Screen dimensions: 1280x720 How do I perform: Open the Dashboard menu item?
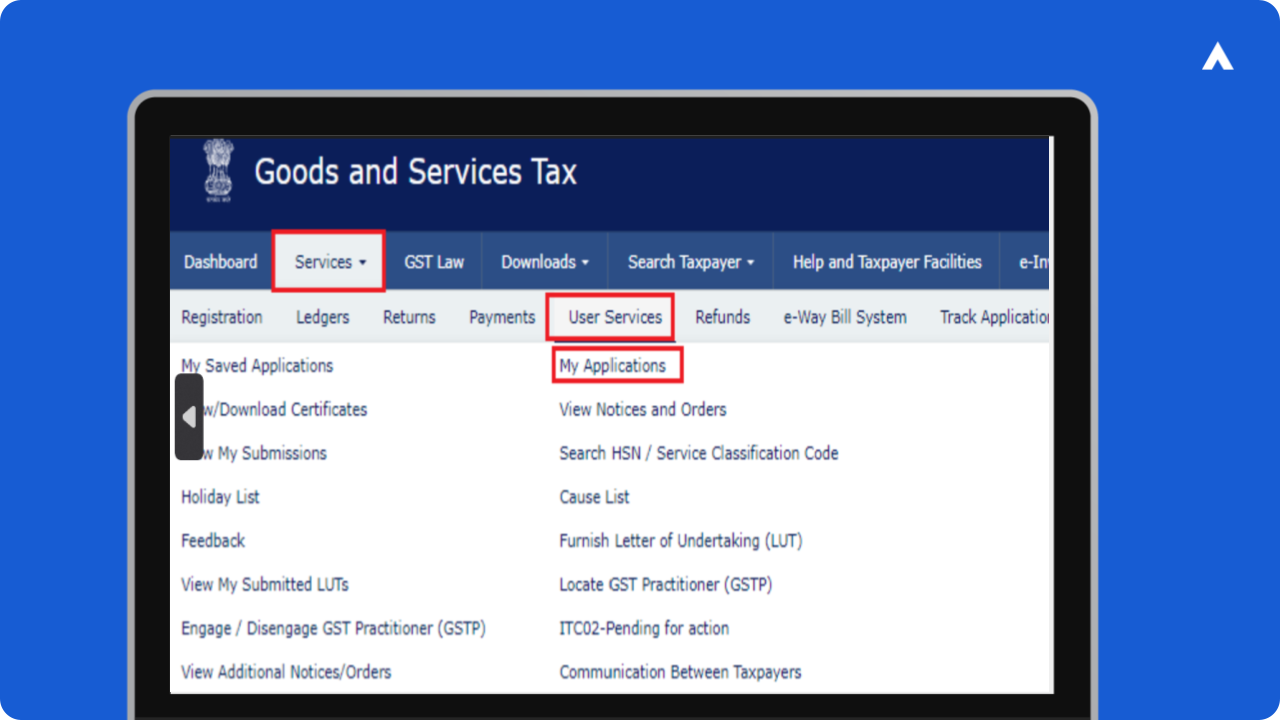click(220, 262)
